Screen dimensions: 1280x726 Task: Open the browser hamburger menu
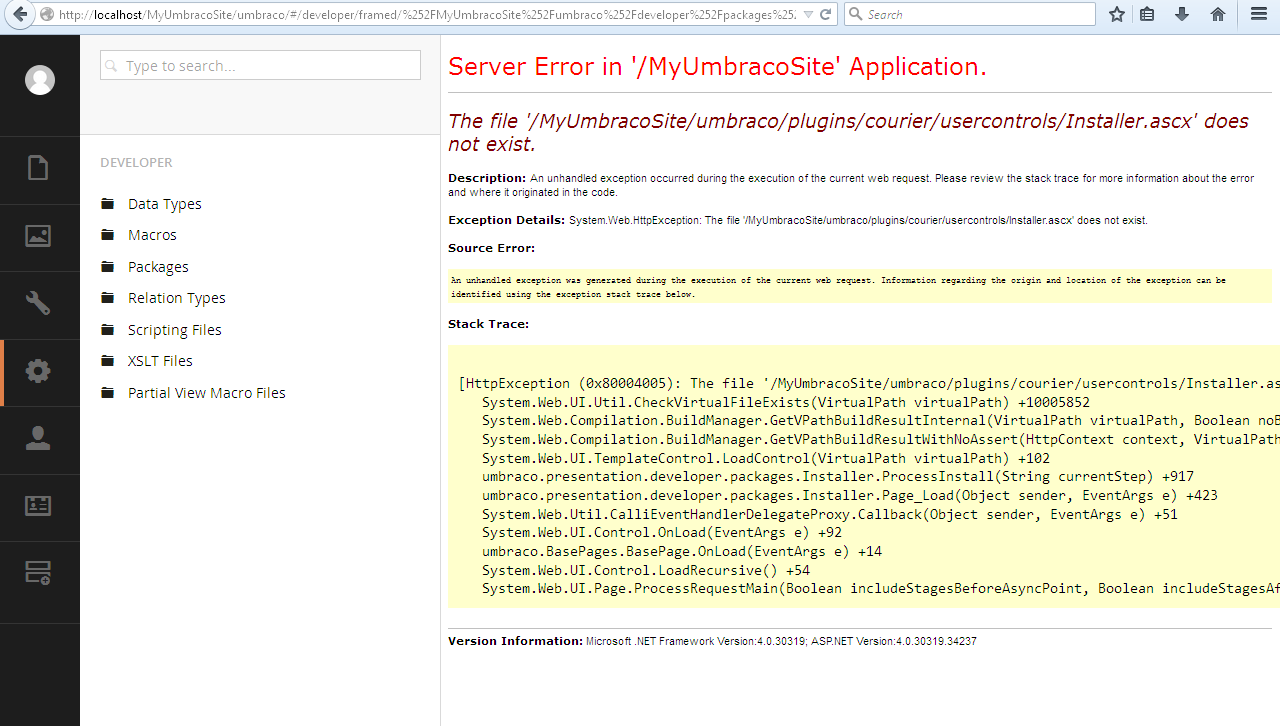point(1259,15)
